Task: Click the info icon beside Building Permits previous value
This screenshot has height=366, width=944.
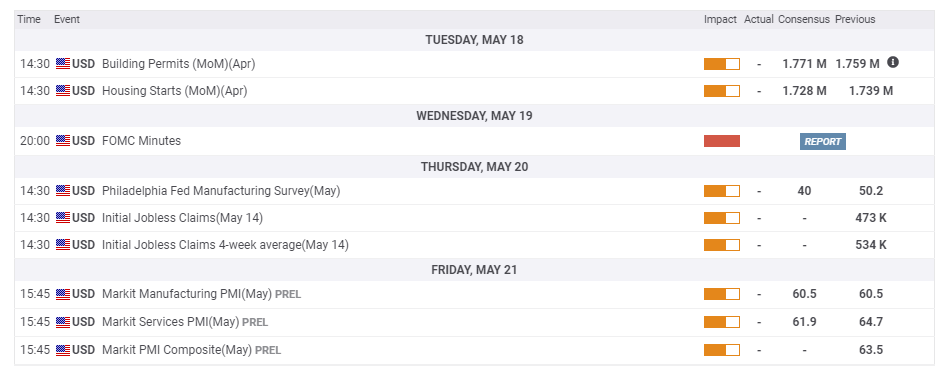Action: tap(893, 62)
